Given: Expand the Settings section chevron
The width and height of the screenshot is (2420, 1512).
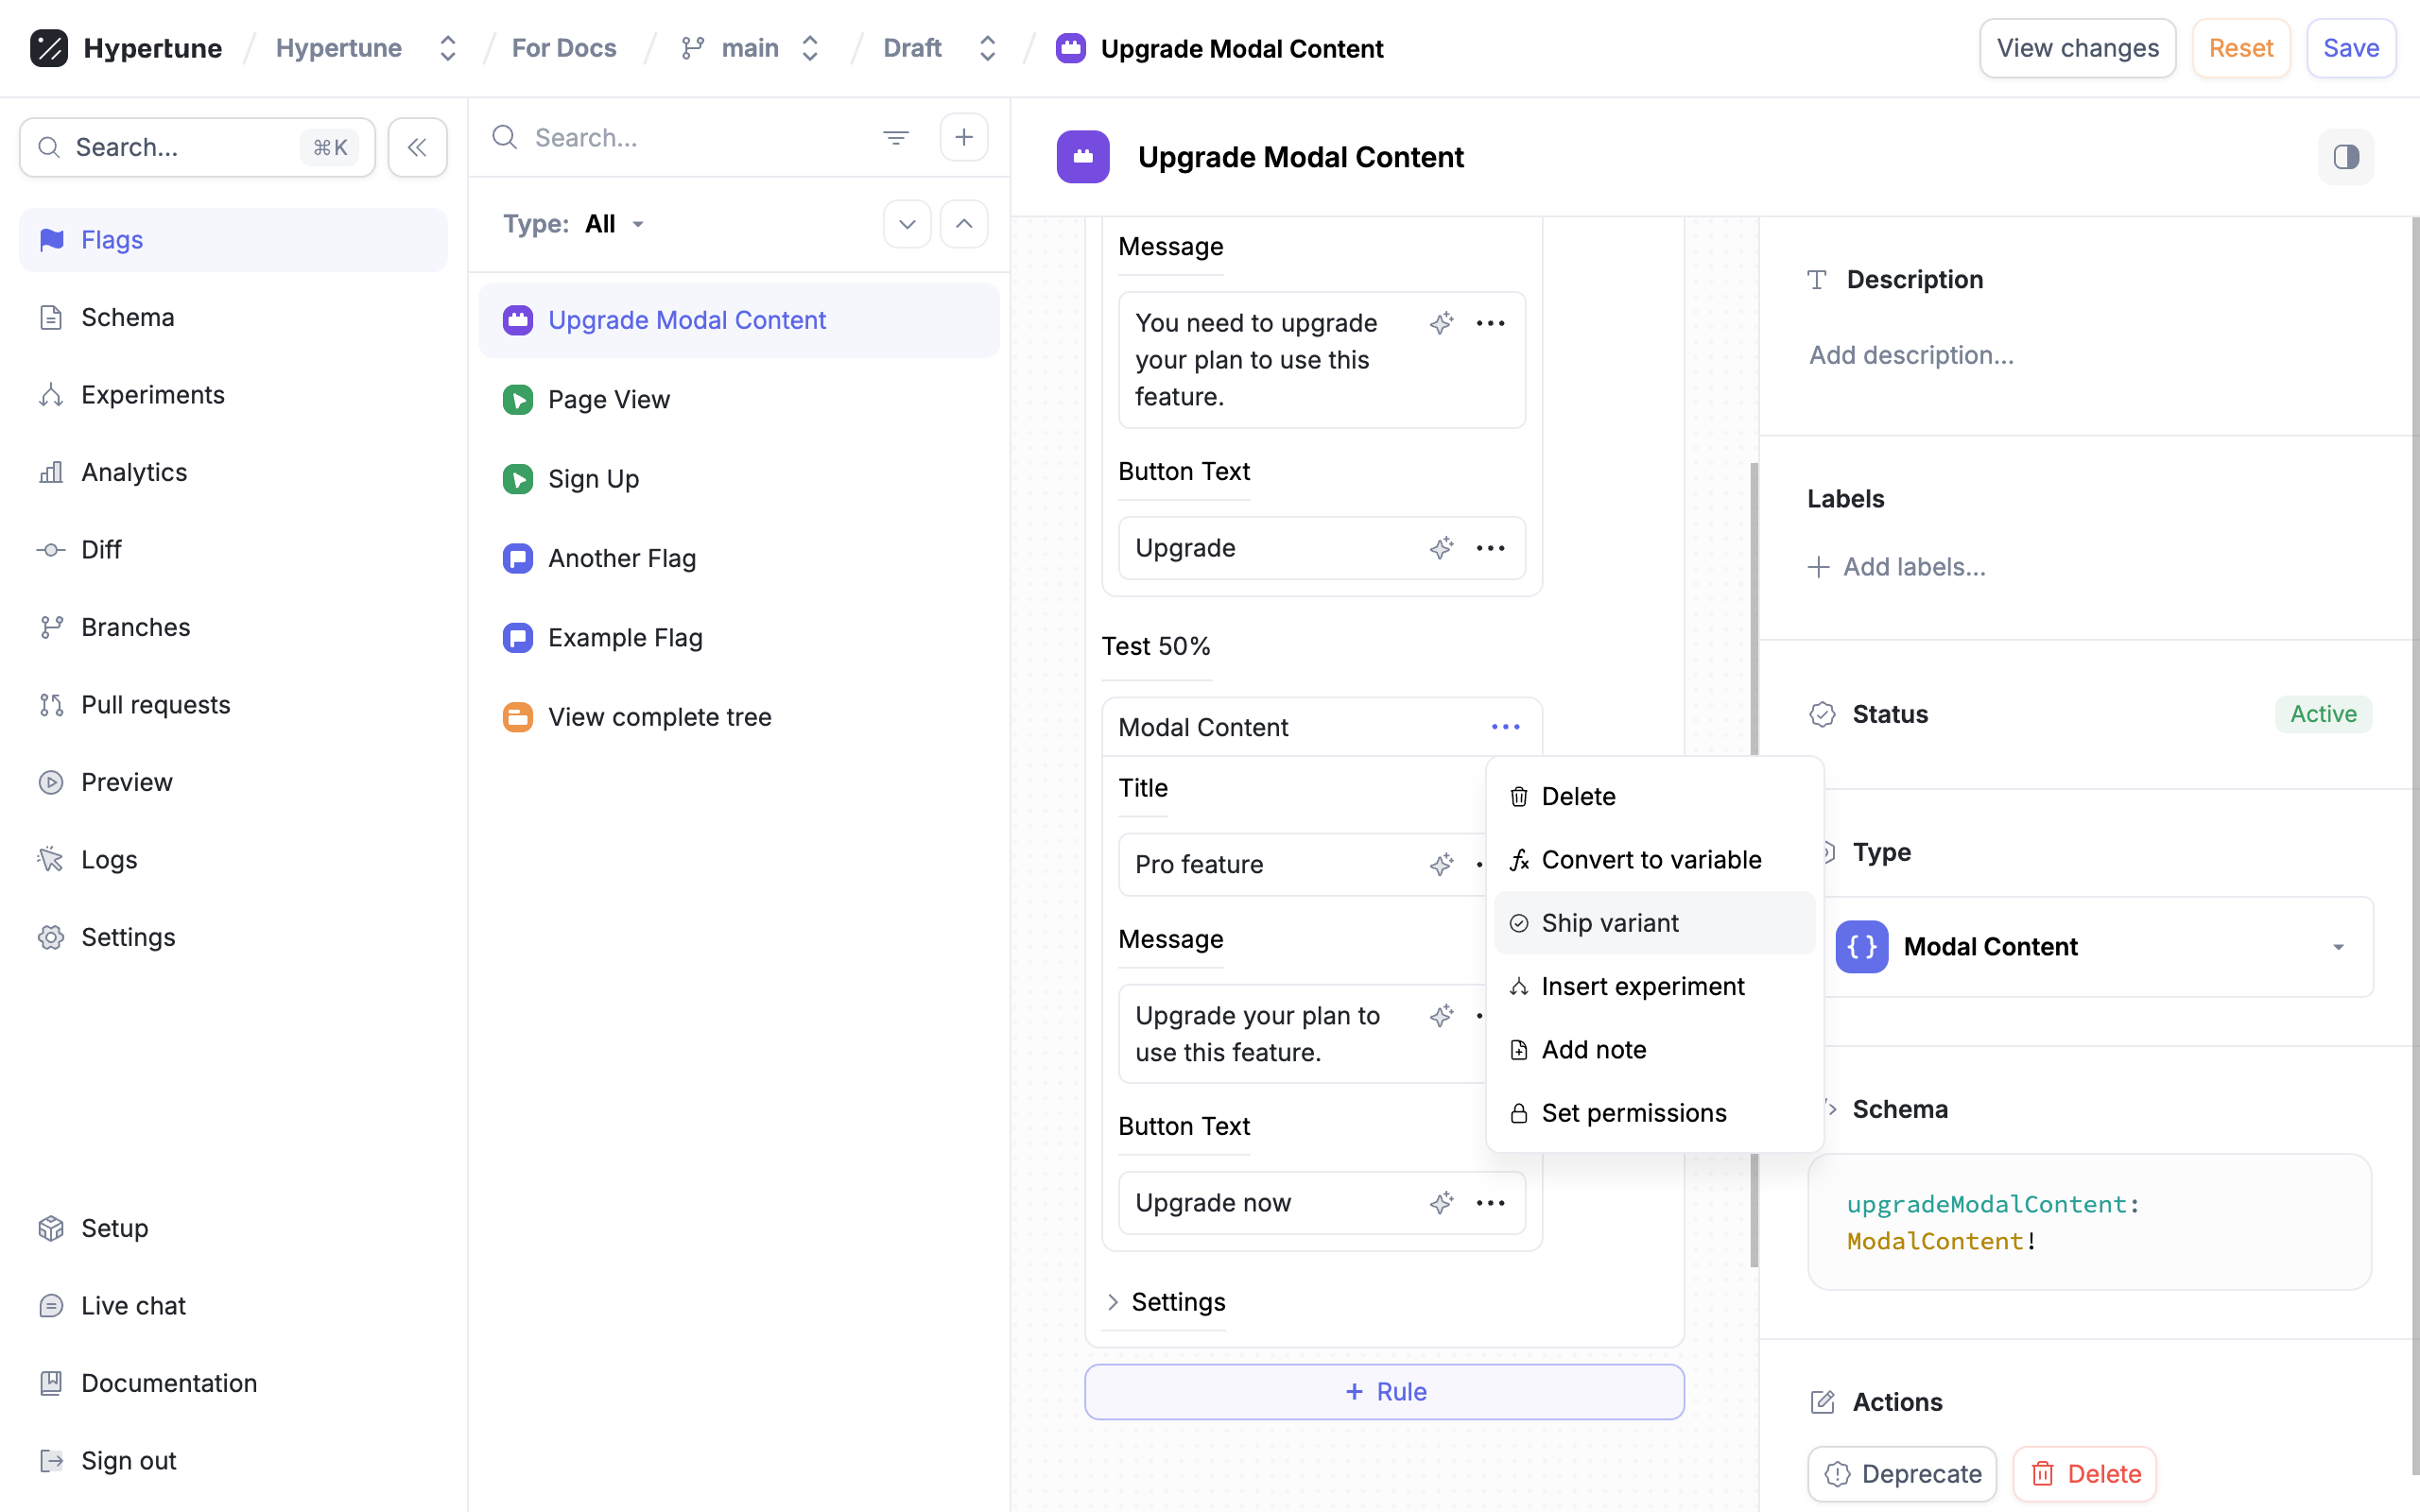Looking at the screenshot, I should 1112,1302.
